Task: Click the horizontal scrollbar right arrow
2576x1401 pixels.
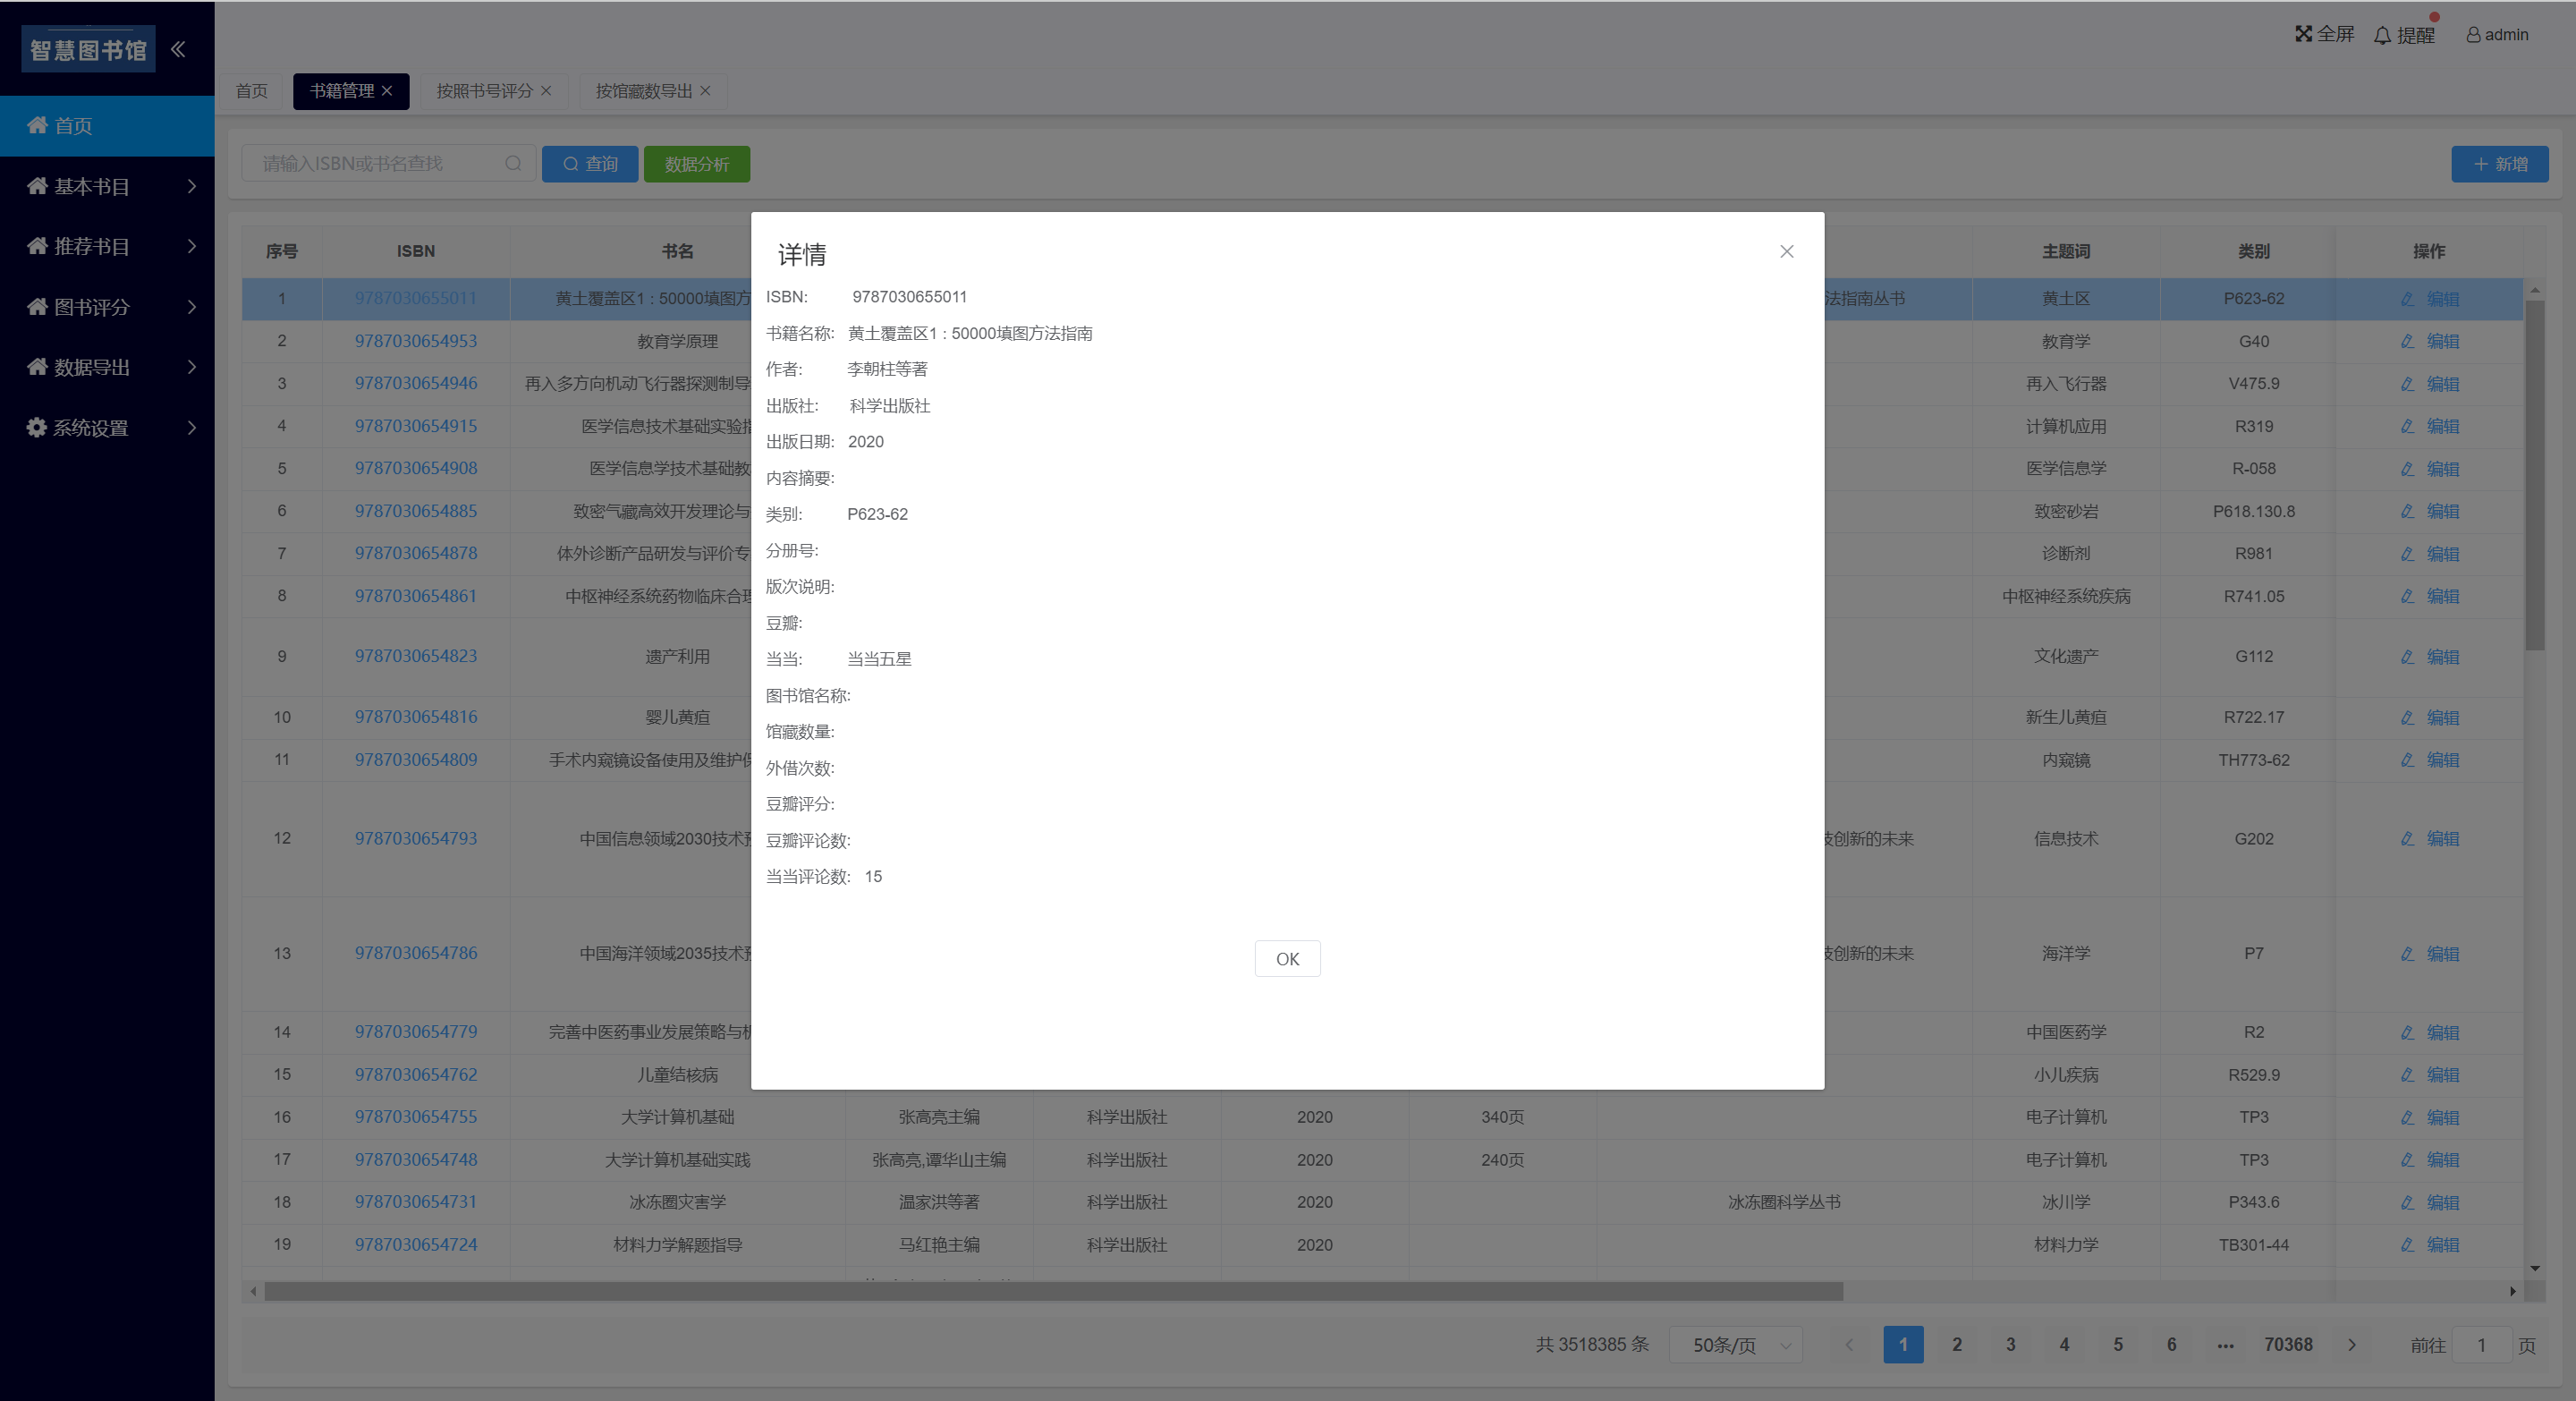Action: coord(2513,1291)
